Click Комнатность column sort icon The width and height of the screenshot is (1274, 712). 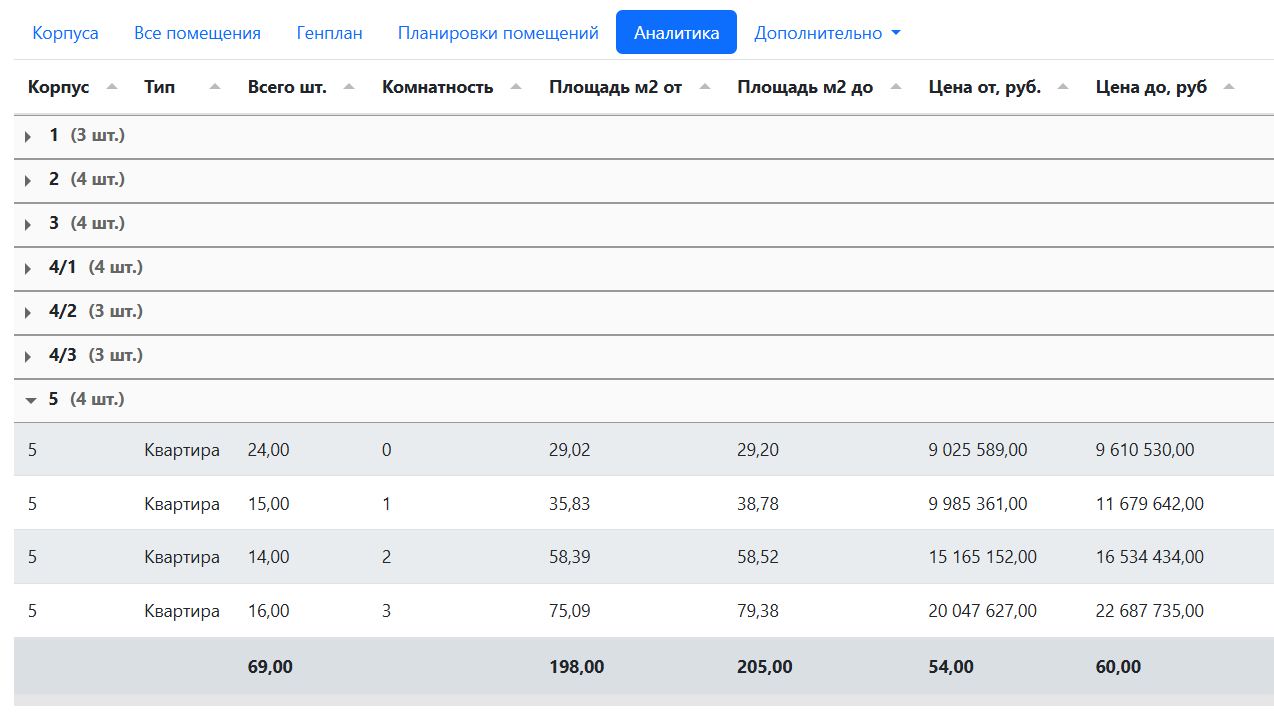[516, 87]
